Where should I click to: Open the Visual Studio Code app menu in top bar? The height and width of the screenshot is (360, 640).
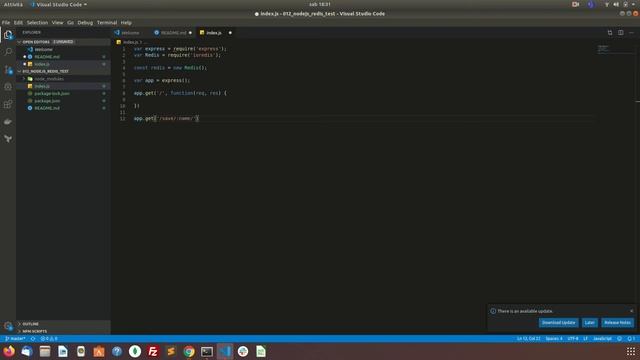(x=59, y=4)
